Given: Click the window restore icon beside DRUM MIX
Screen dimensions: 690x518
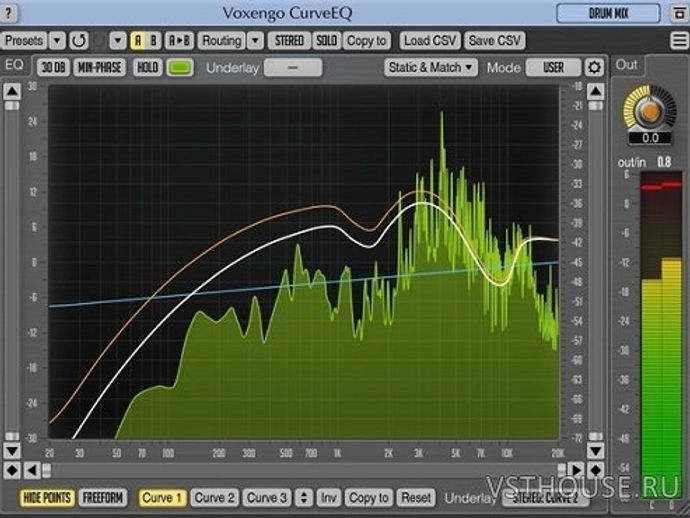Looking at the screenshot, I should (679, 13).
